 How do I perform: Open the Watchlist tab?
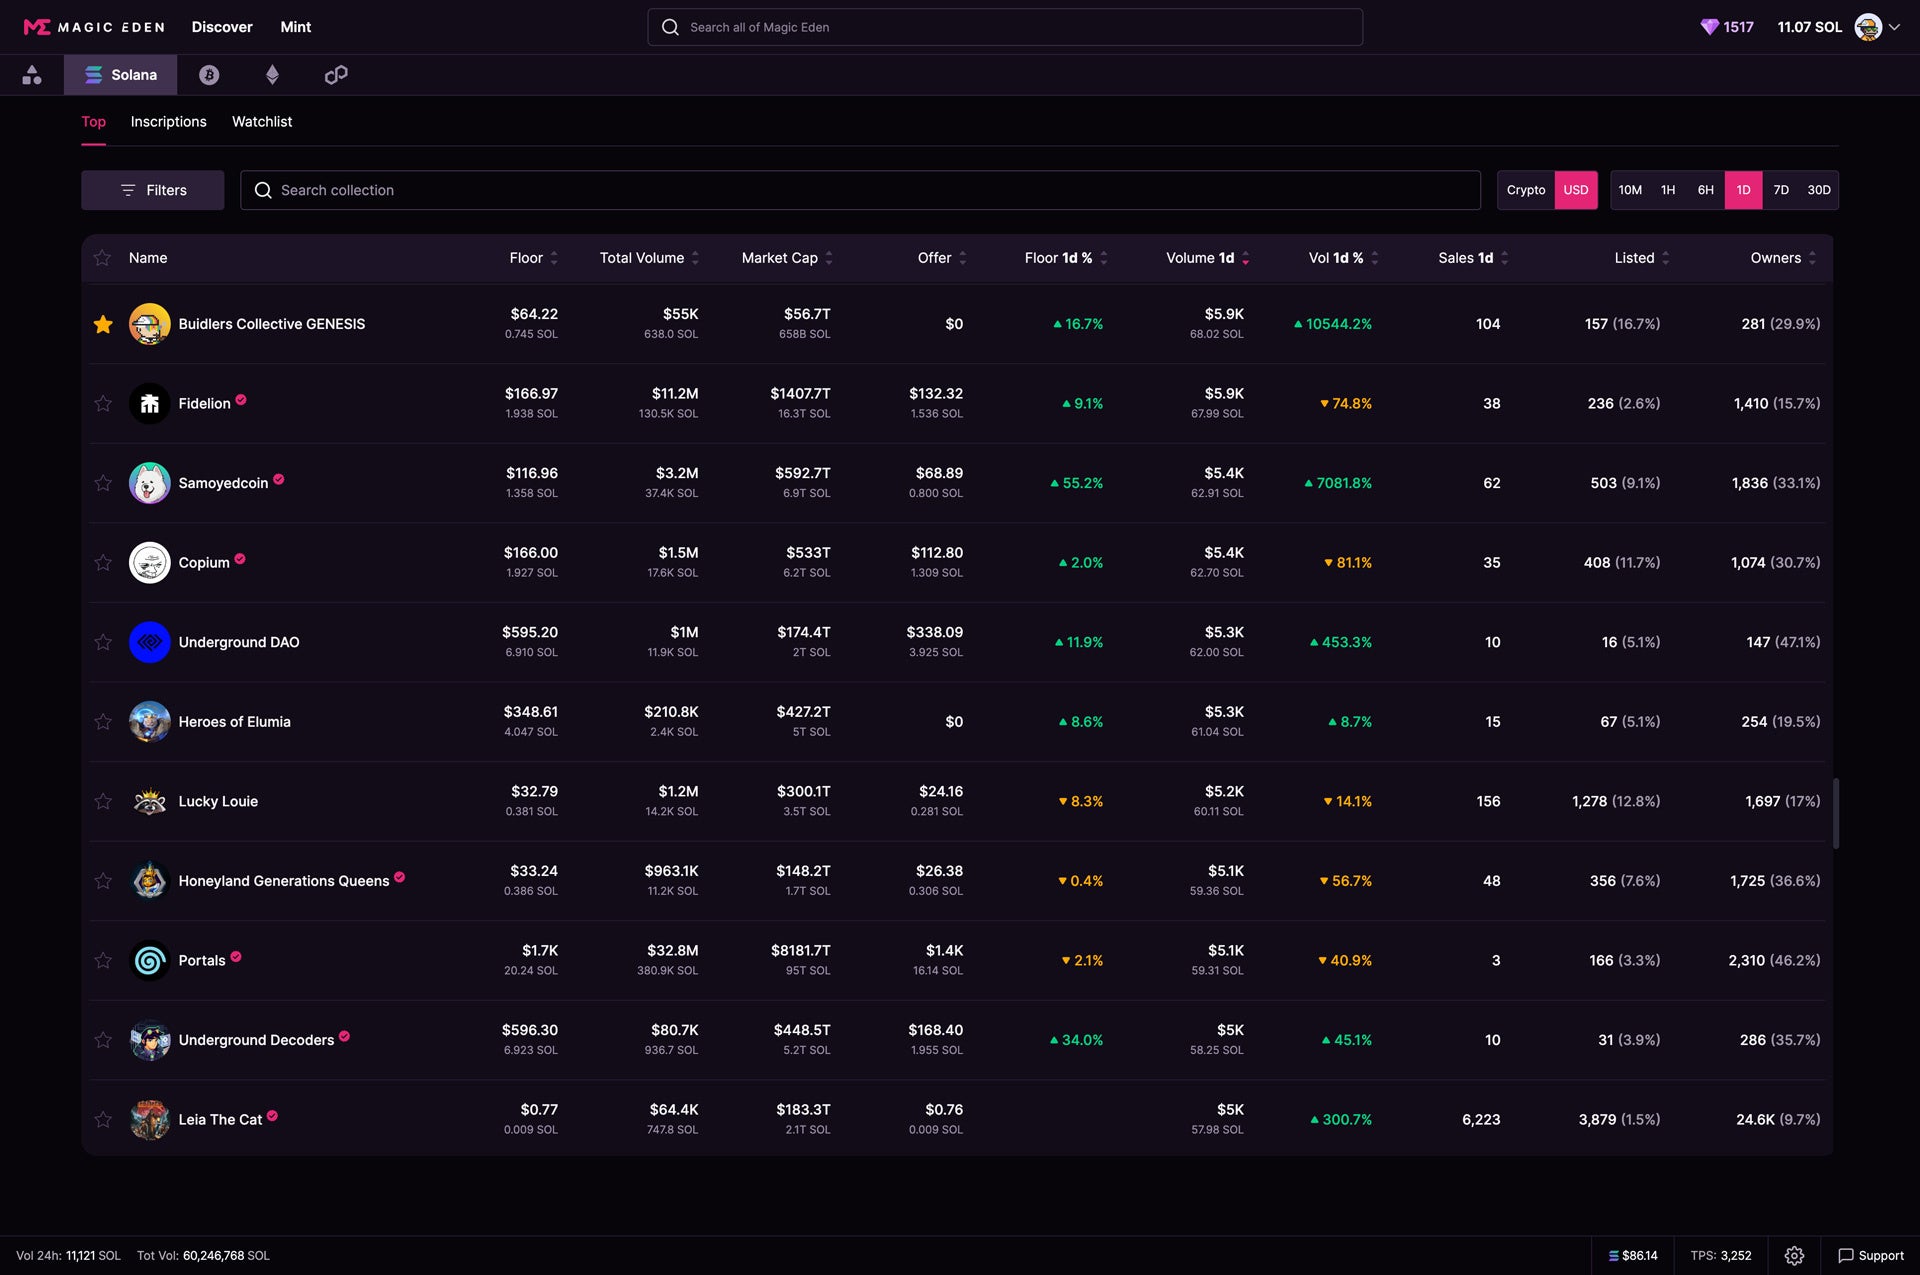point(262,122)
